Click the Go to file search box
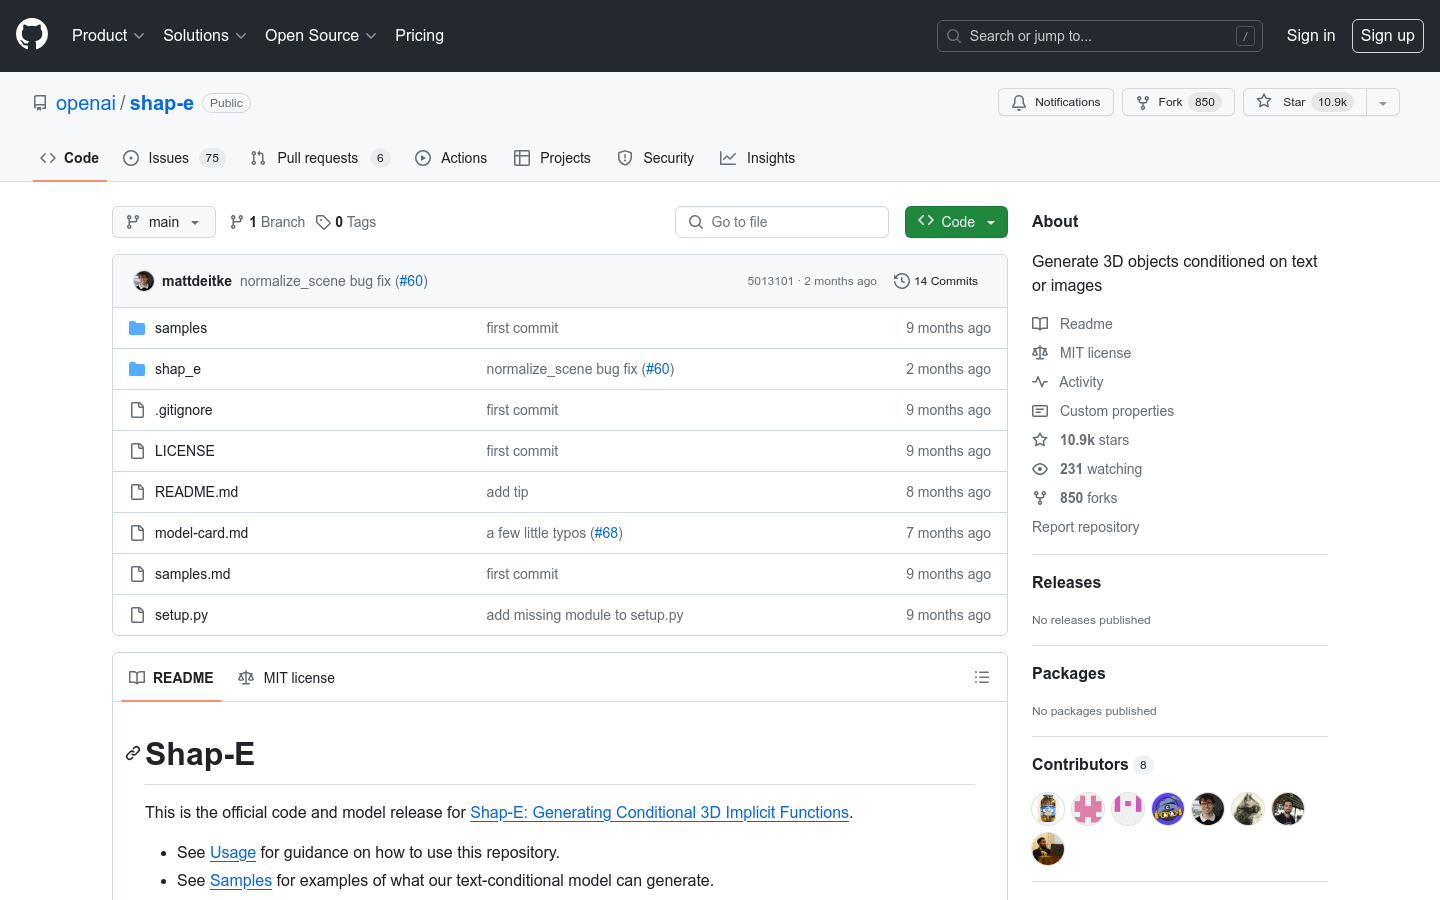The height and width of the screenshot is (900, 1440). [782, 222]
